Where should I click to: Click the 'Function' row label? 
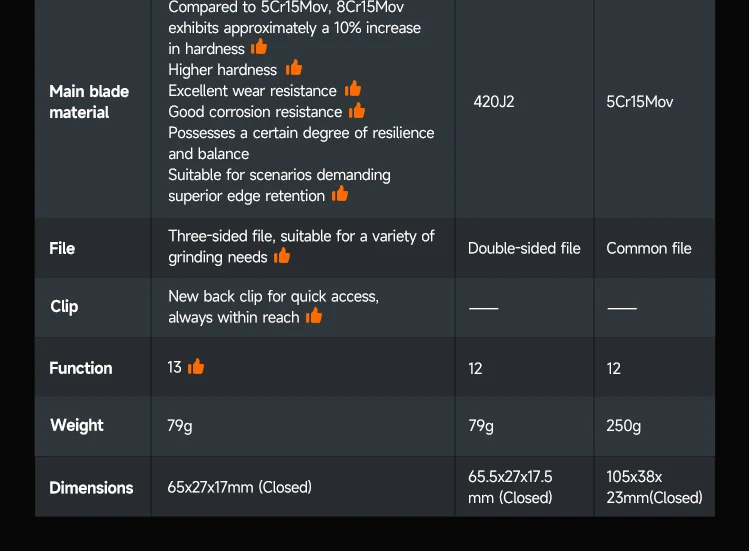pos(81,368)
